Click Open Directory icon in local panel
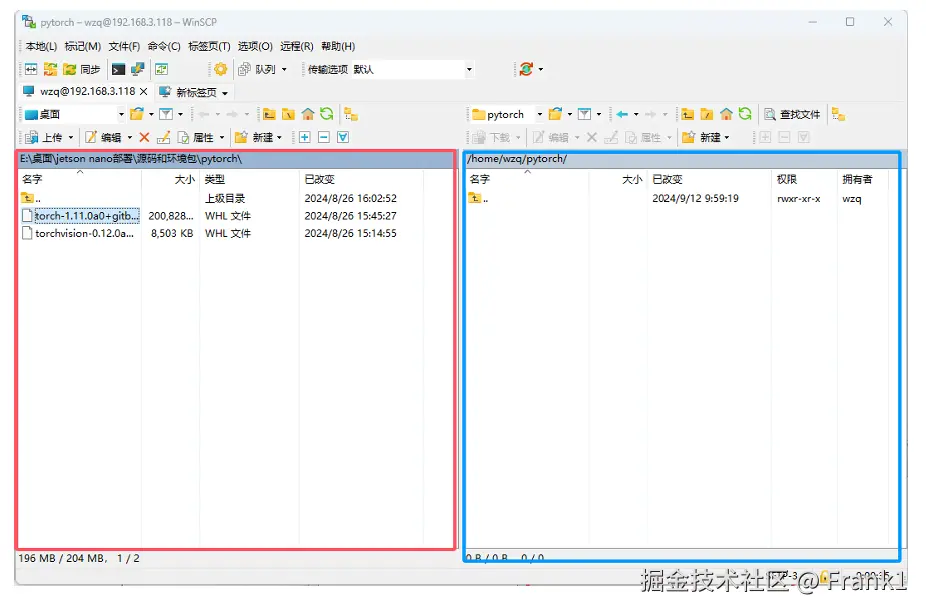Image resolution: width=926 pixels, height=613 pixels. tap(137, 114)
